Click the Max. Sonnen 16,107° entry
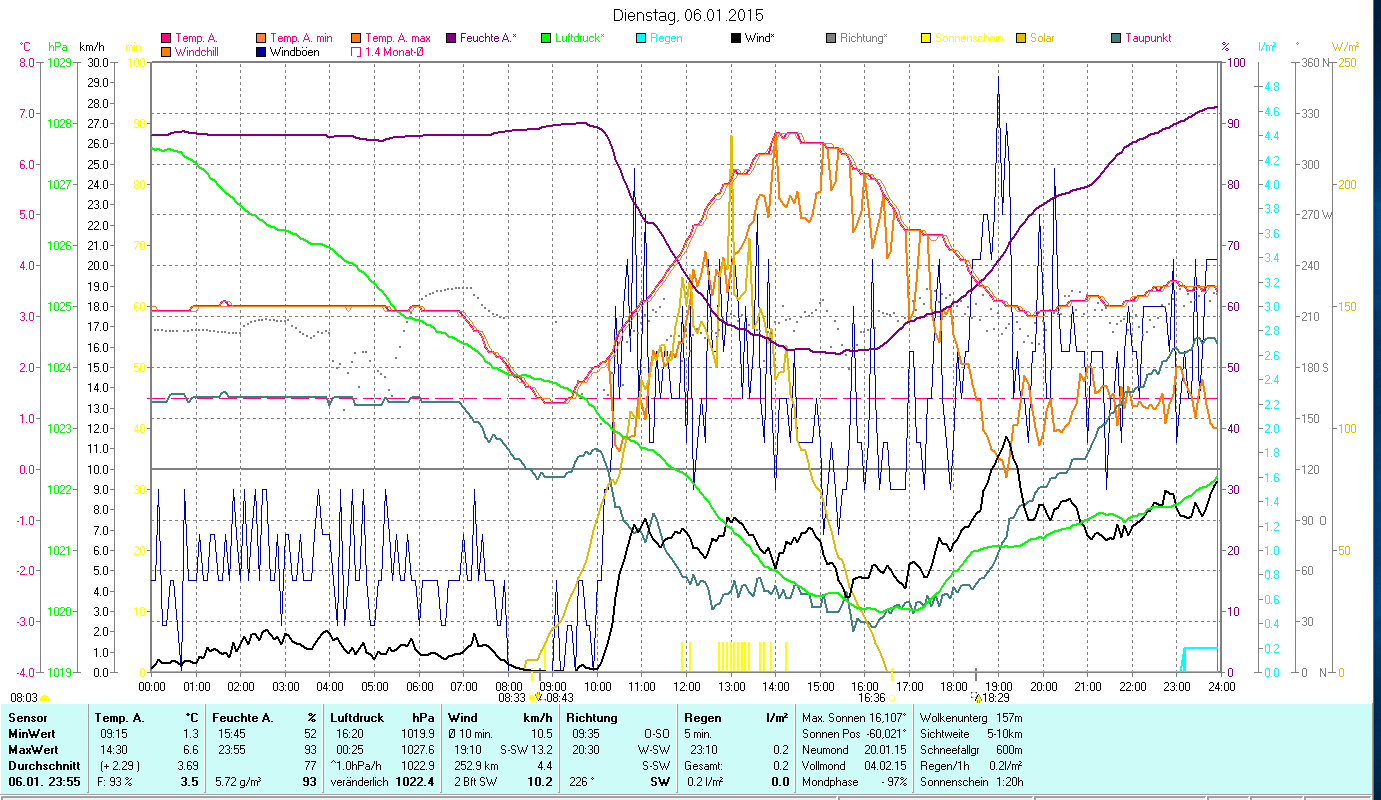Image resolution: width=1381 pixels, height=800 pixels. click(855, 718)
